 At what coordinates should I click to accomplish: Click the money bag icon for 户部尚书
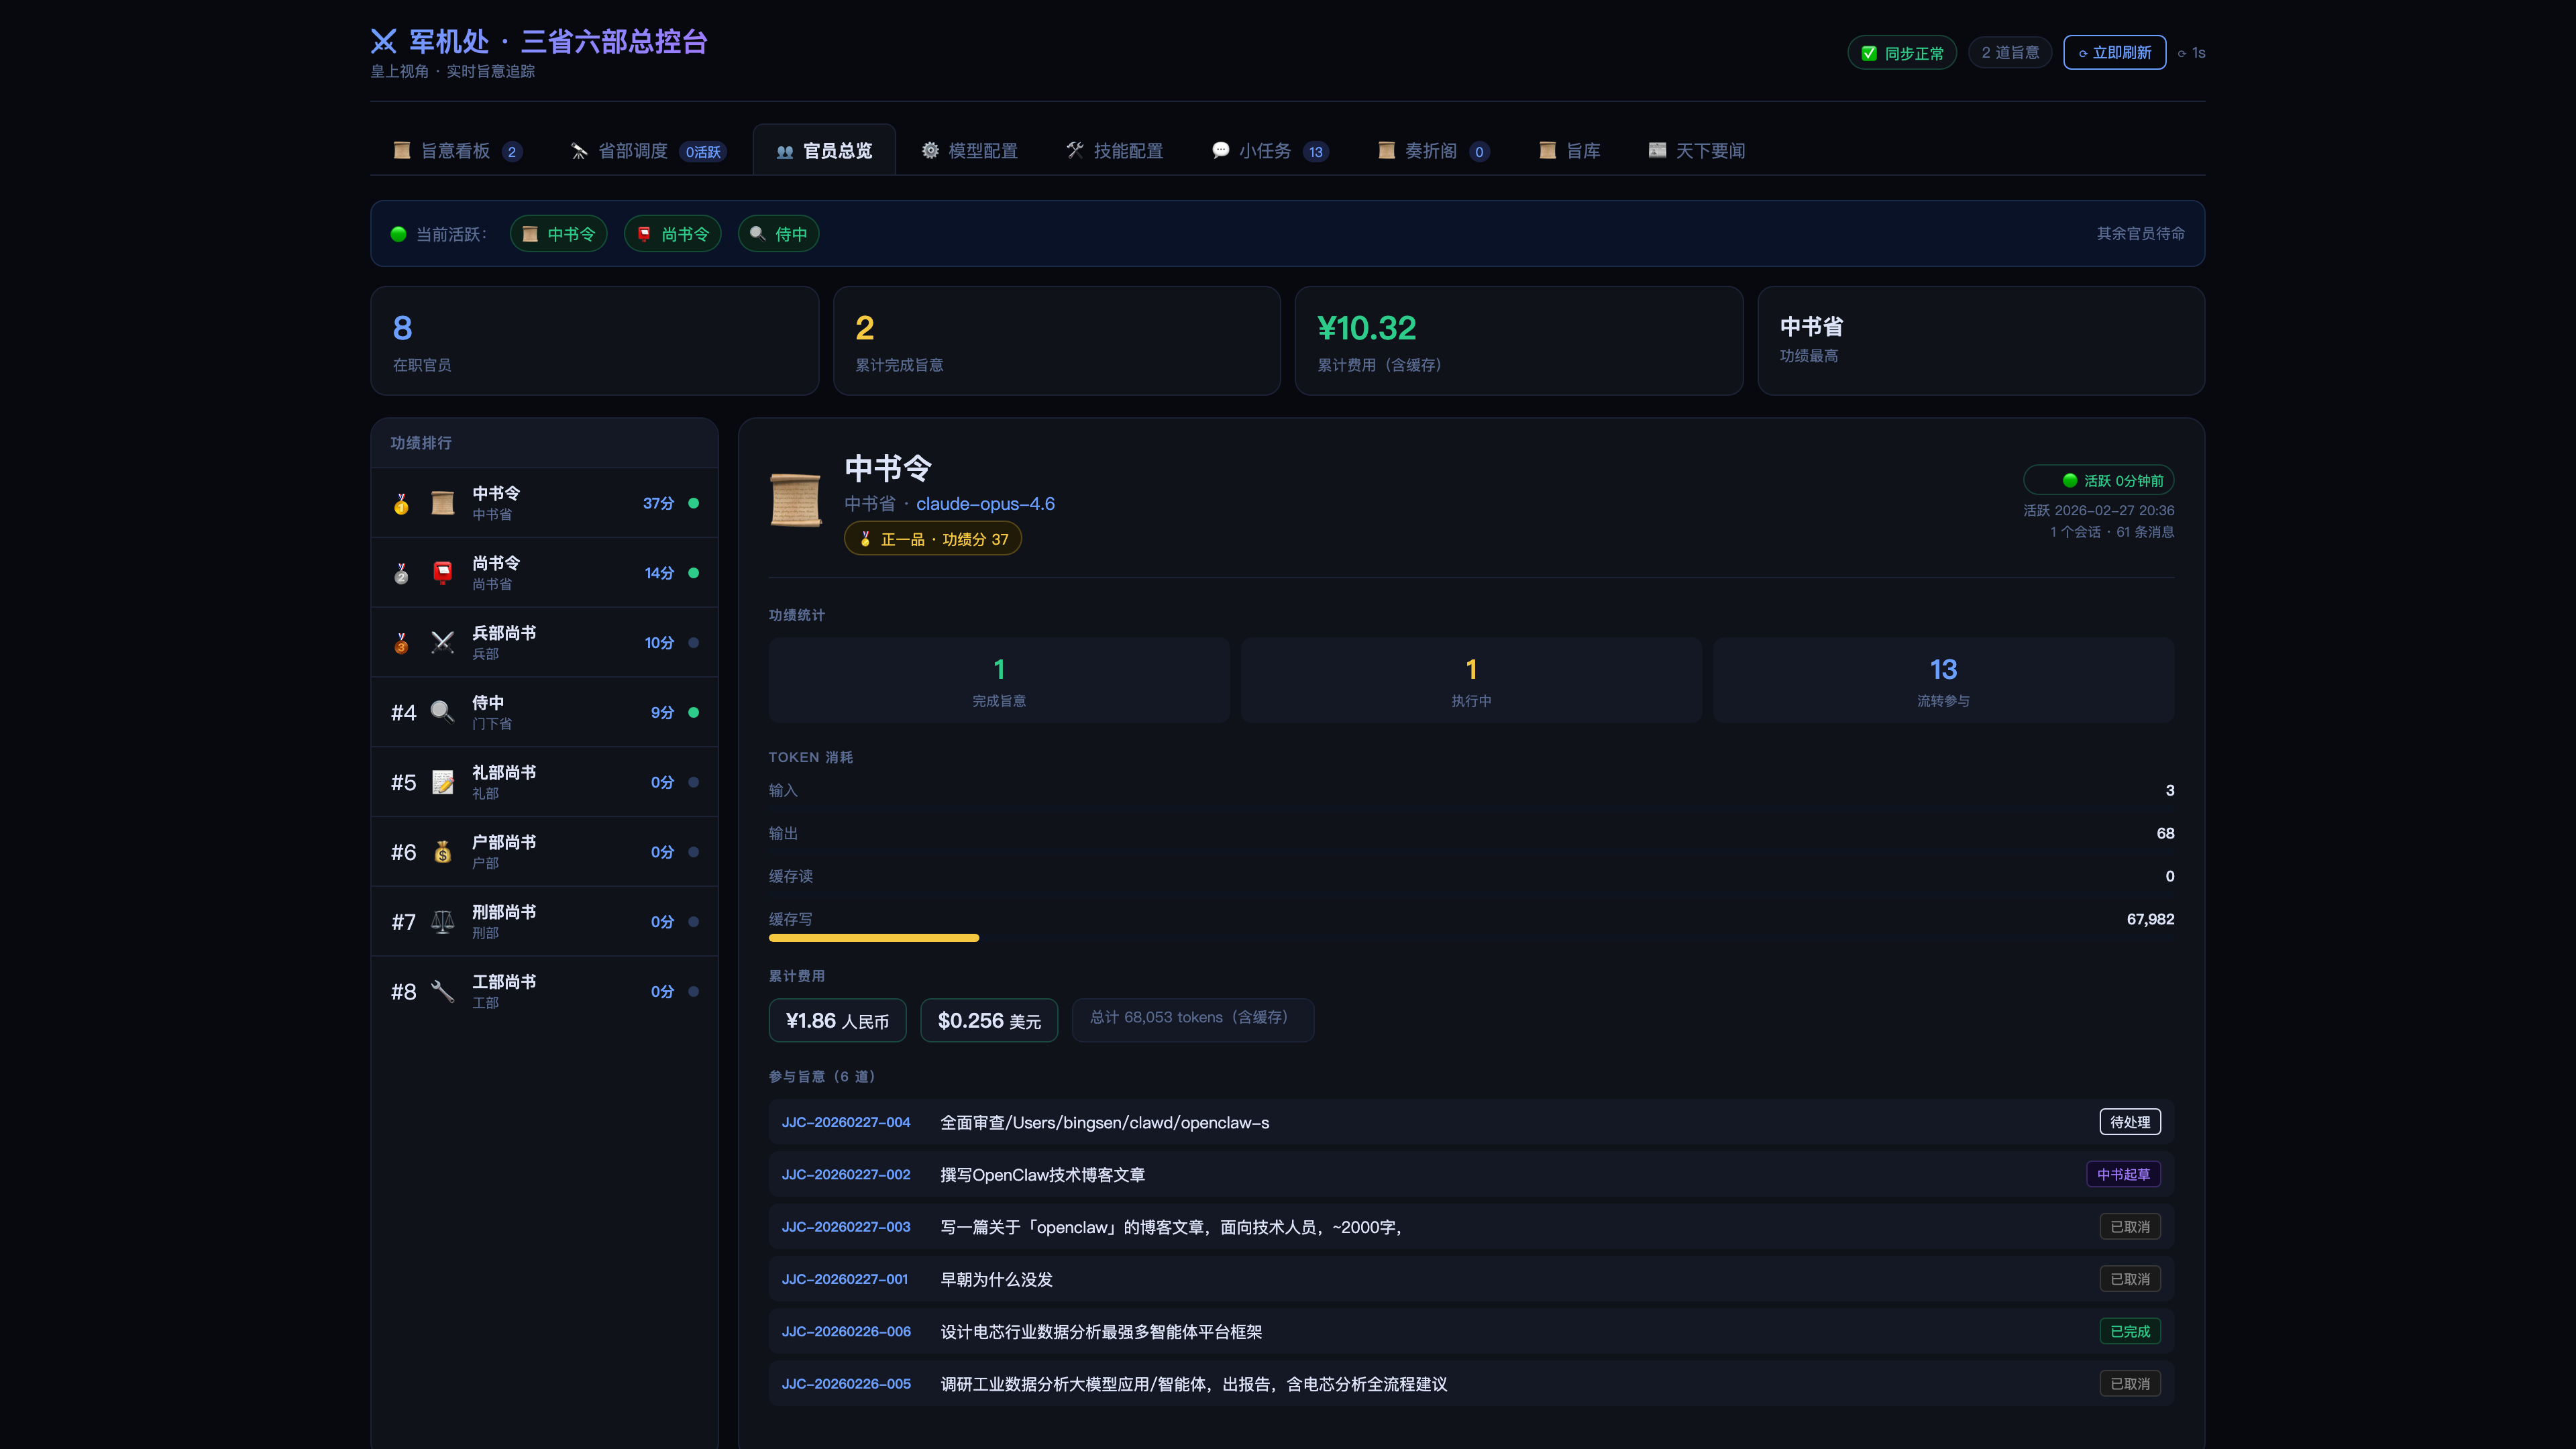(x=442, y=852)
